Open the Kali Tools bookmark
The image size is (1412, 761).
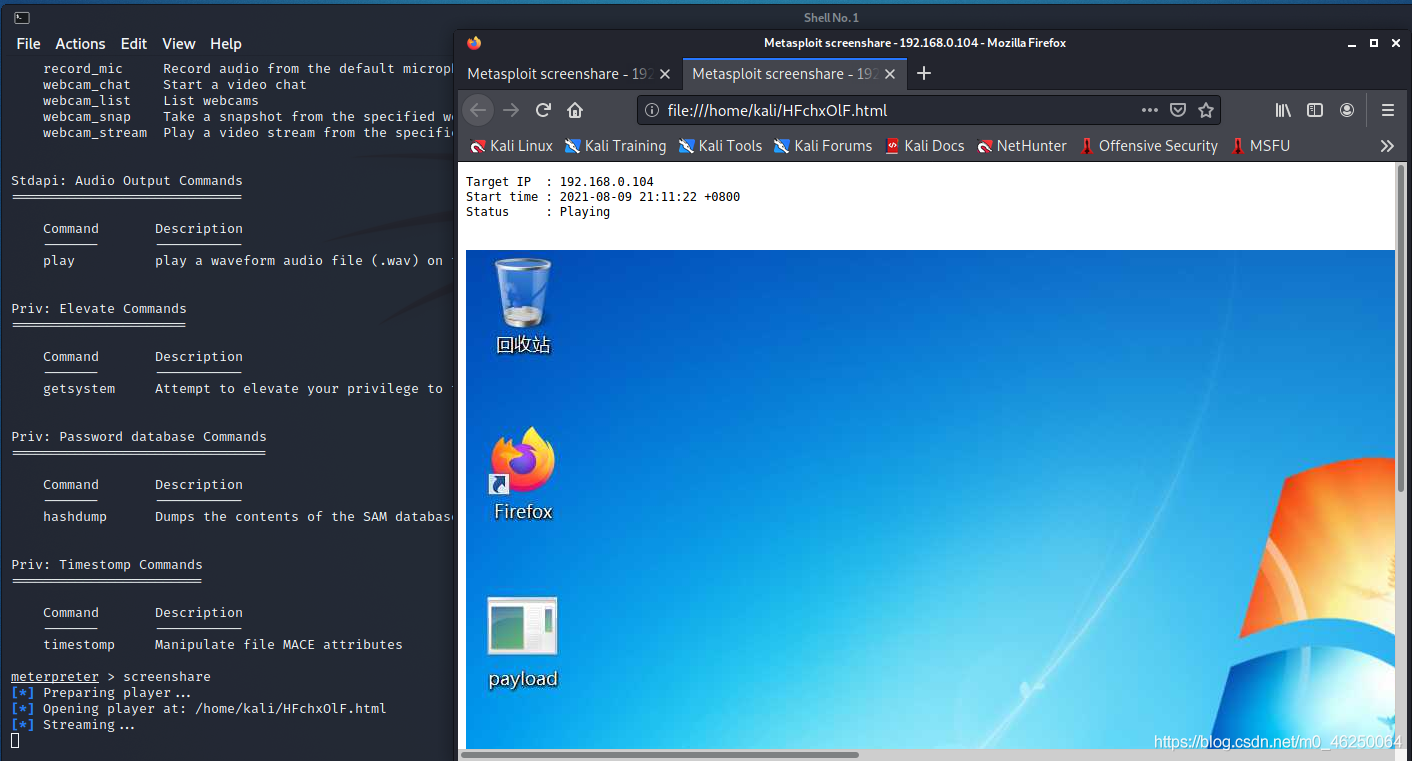(720, 146)
